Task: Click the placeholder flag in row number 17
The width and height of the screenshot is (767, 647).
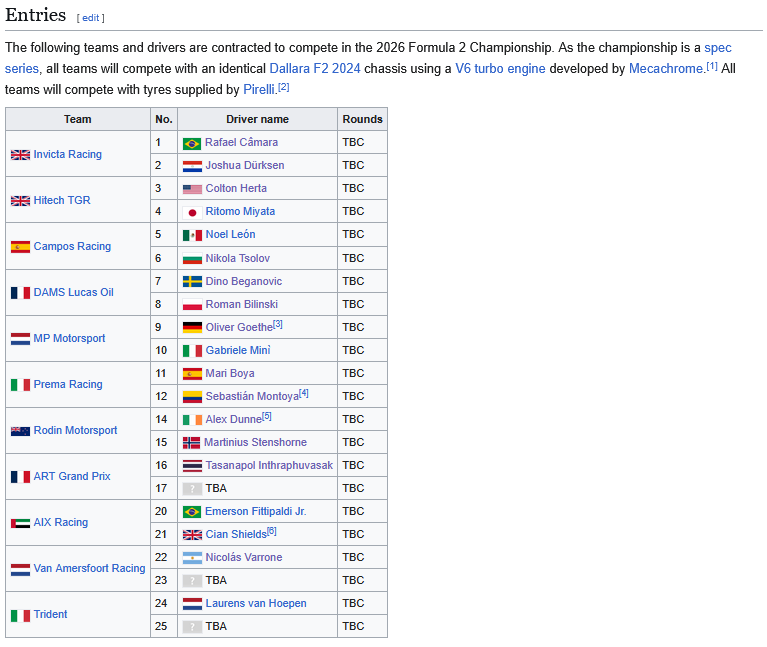Action: (x=192, y=489)
